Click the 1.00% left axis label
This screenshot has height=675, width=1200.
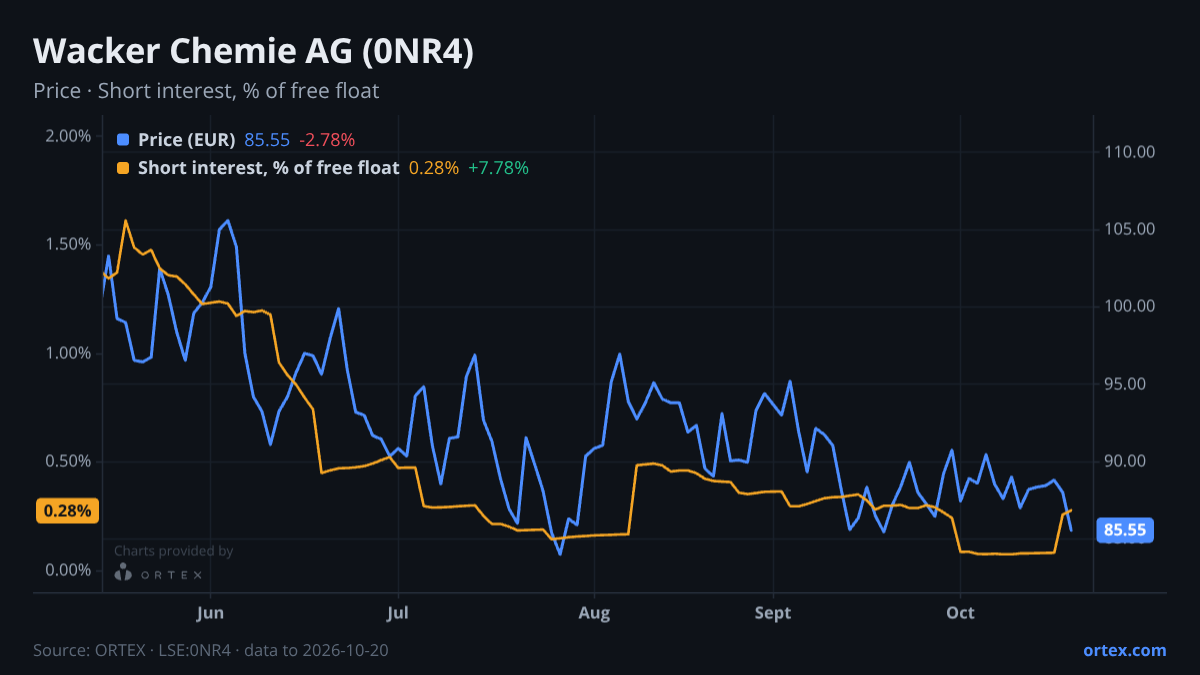click(69, 353)
